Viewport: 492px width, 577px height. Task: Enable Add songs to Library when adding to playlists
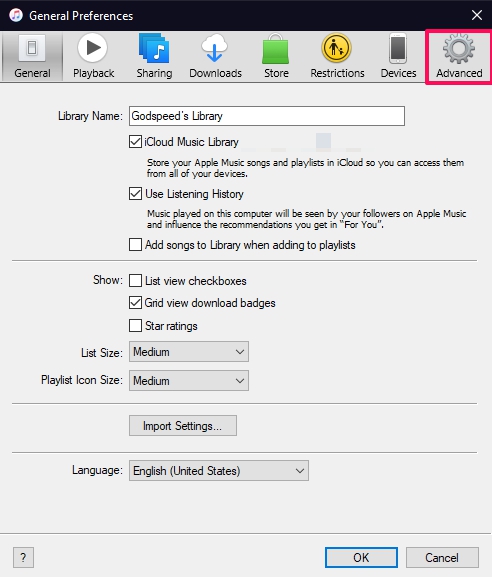click(135, 245)
